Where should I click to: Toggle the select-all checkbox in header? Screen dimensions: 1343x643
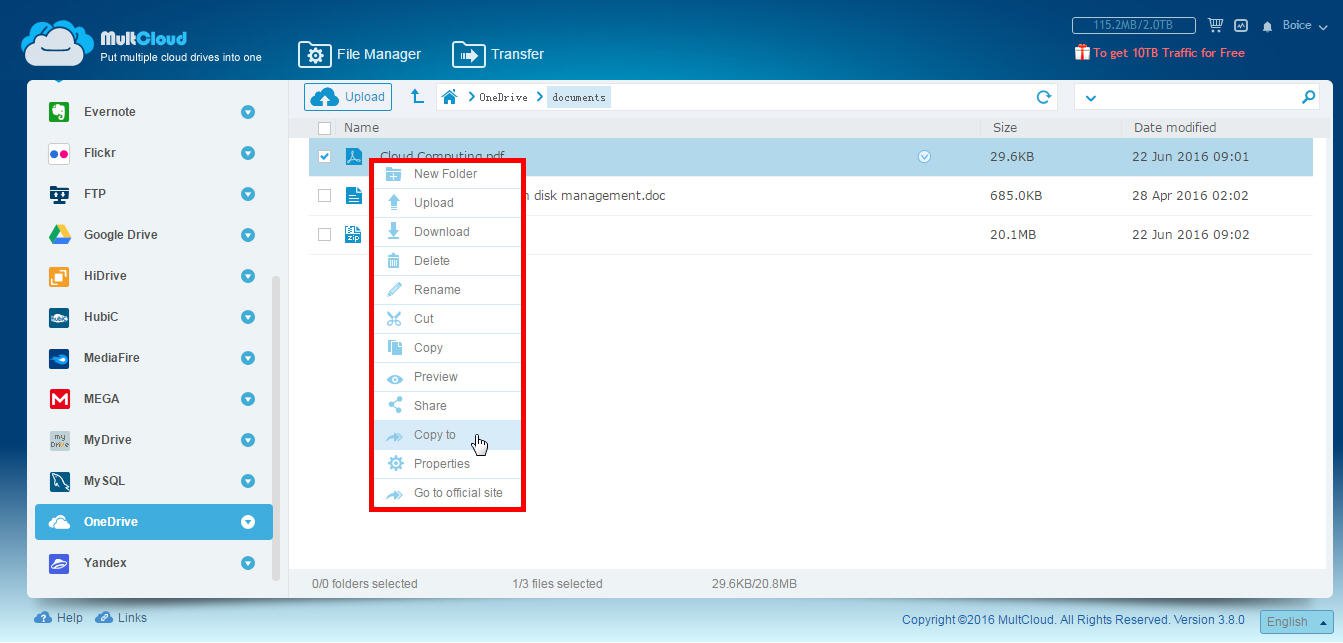(324, 128)
